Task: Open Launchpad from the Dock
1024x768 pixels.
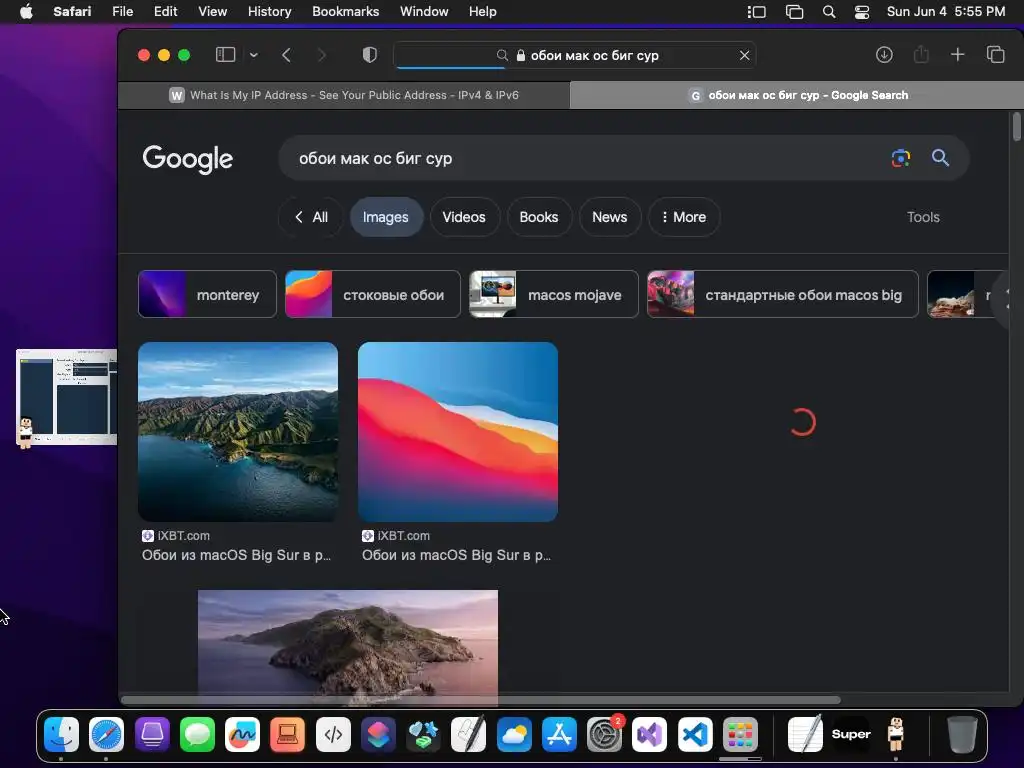Action: (741, 735)
